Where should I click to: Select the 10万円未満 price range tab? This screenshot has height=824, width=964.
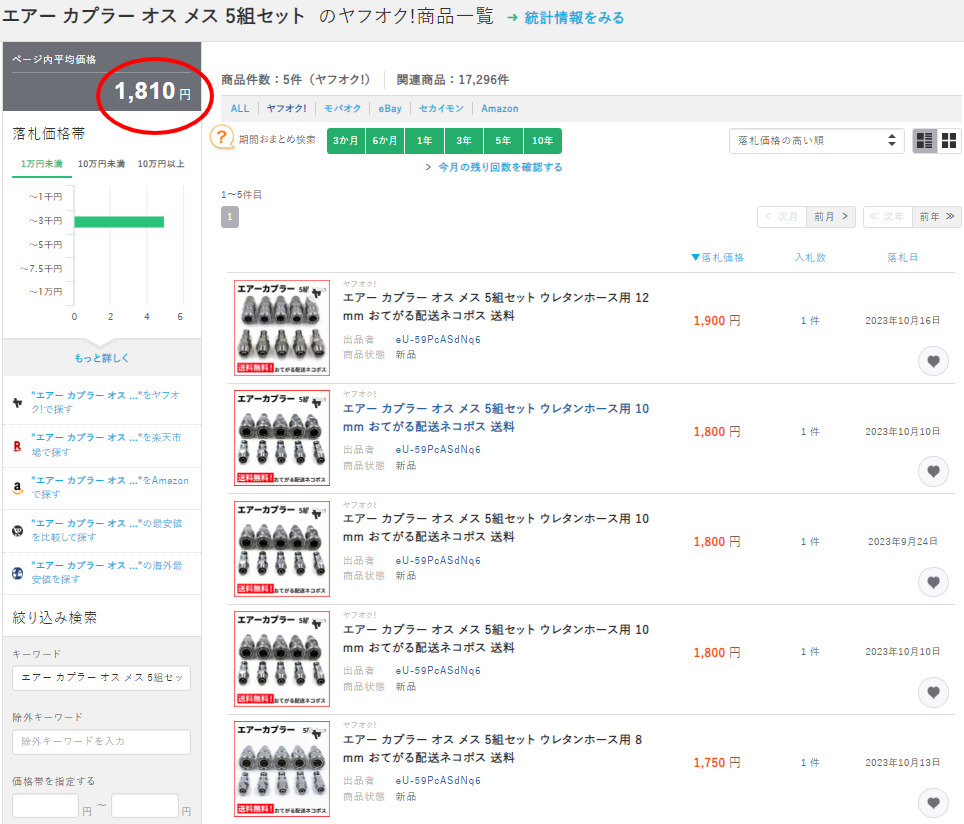point(100,163)
